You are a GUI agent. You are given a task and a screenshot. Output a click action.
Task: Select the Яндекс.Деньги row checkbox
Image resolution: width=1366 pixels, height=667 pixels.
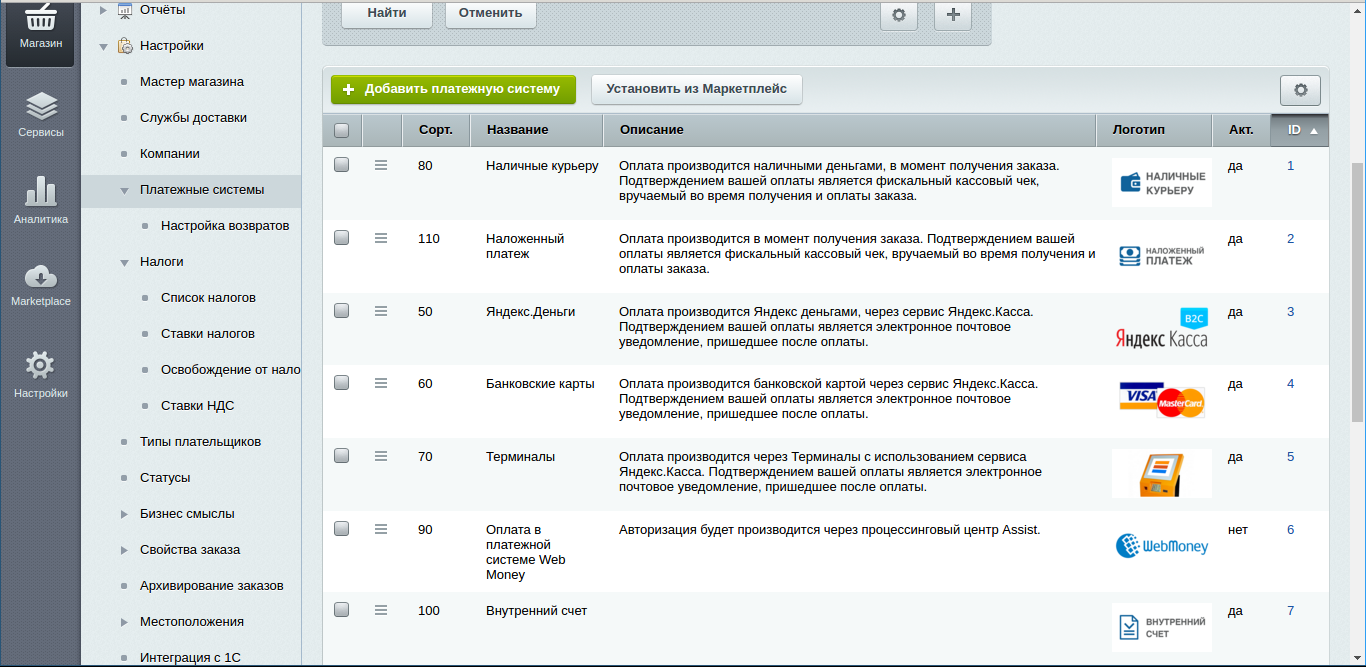[342, 311]
